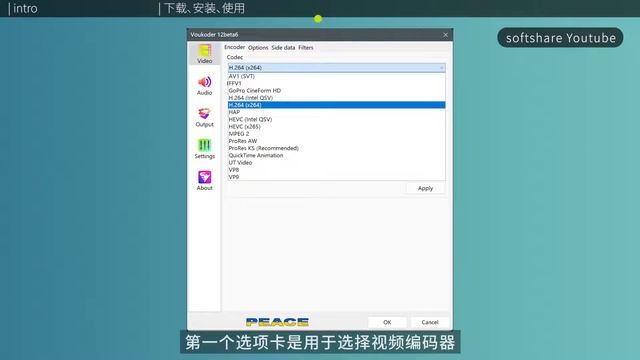Image resolution: width=640 pixels, height=360 pixels.
Task: Switch to the Encoder tab
Action: coord(235,47)
